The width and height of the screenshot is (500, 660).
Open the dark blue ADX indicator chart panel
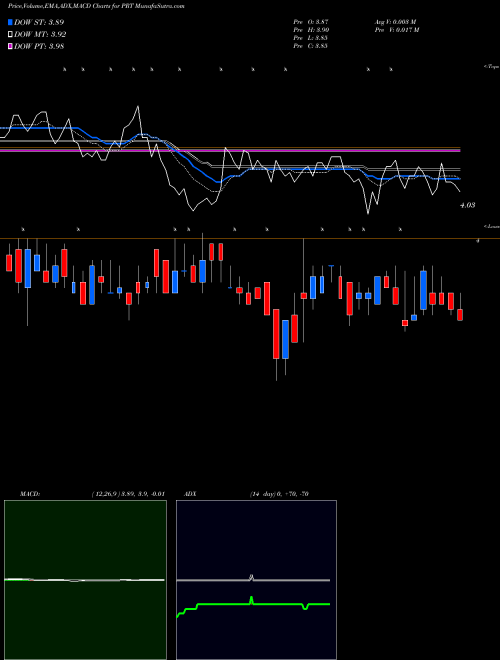pyautogui.click(x=256, y=580)
